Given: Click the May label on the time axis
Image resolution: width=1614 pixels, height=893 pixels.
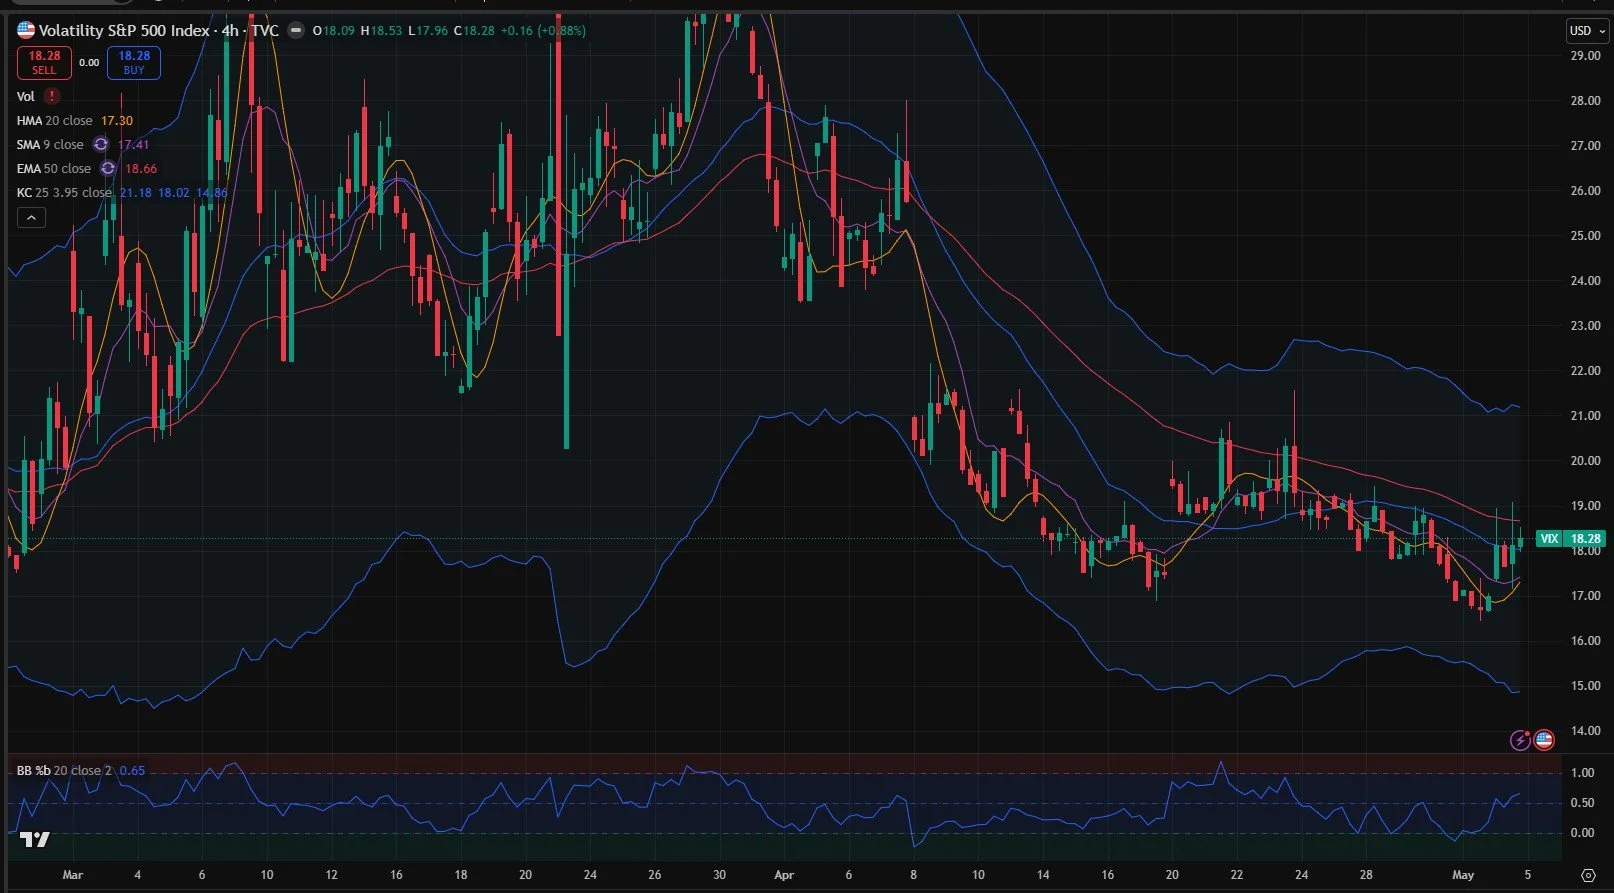Looking at the screenshot, I should point(1463,875).
